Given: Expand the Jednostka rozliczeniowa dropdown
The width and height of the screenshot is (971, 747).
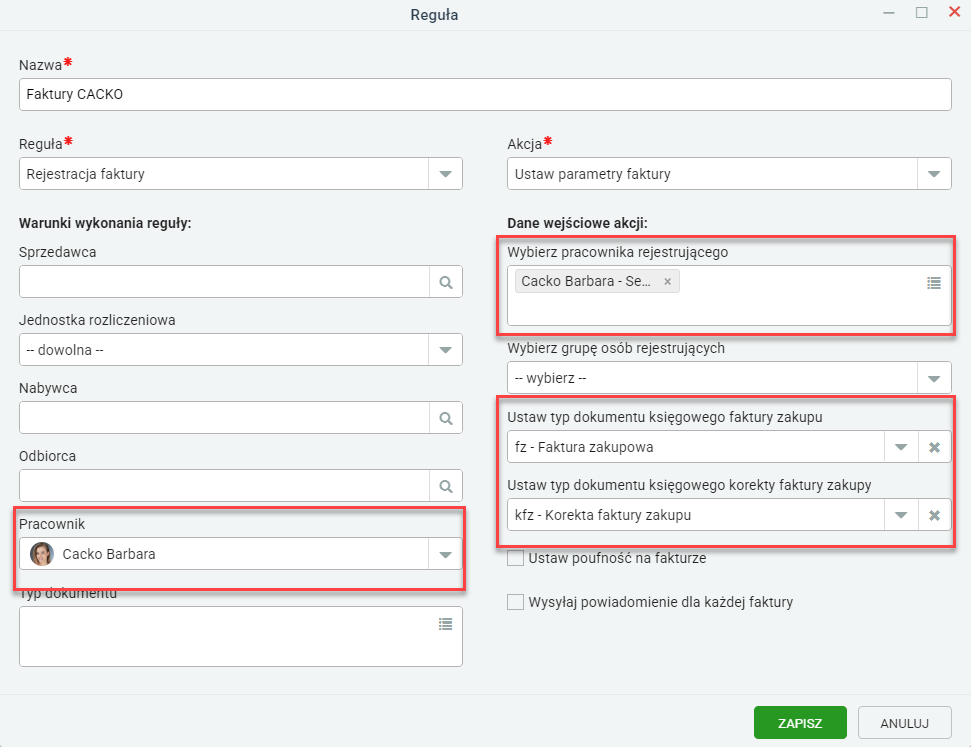Looking at the screenshot, I should tap(445, 350).
